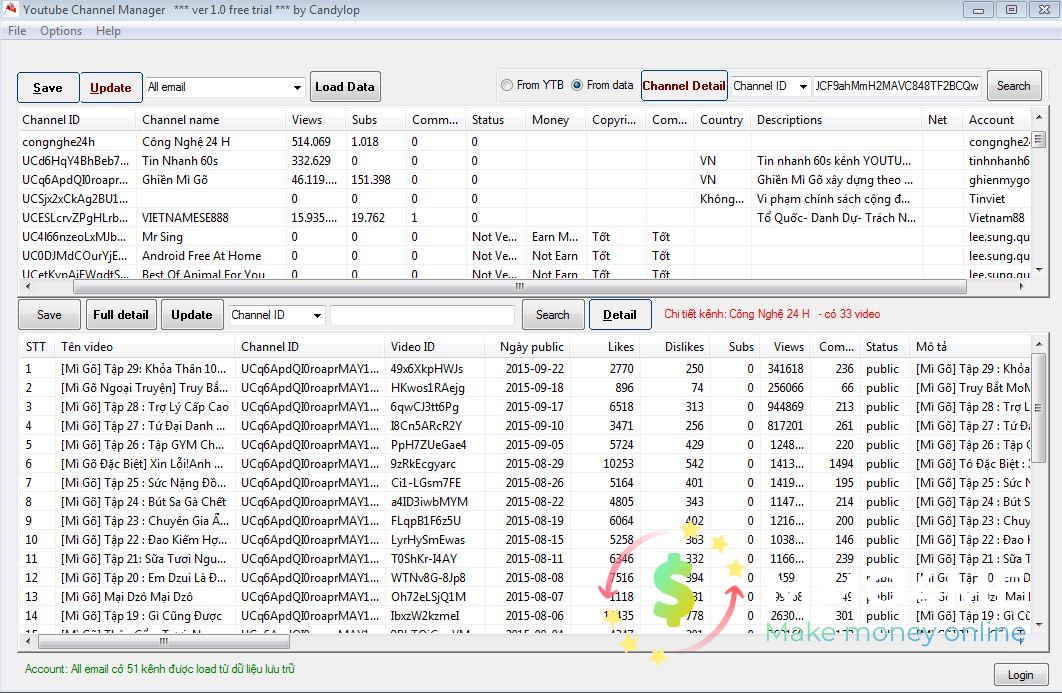This screenshot has width=1062, height=693.
Task: Click Update button right of Full detail
Action: [x=192, y=315]
